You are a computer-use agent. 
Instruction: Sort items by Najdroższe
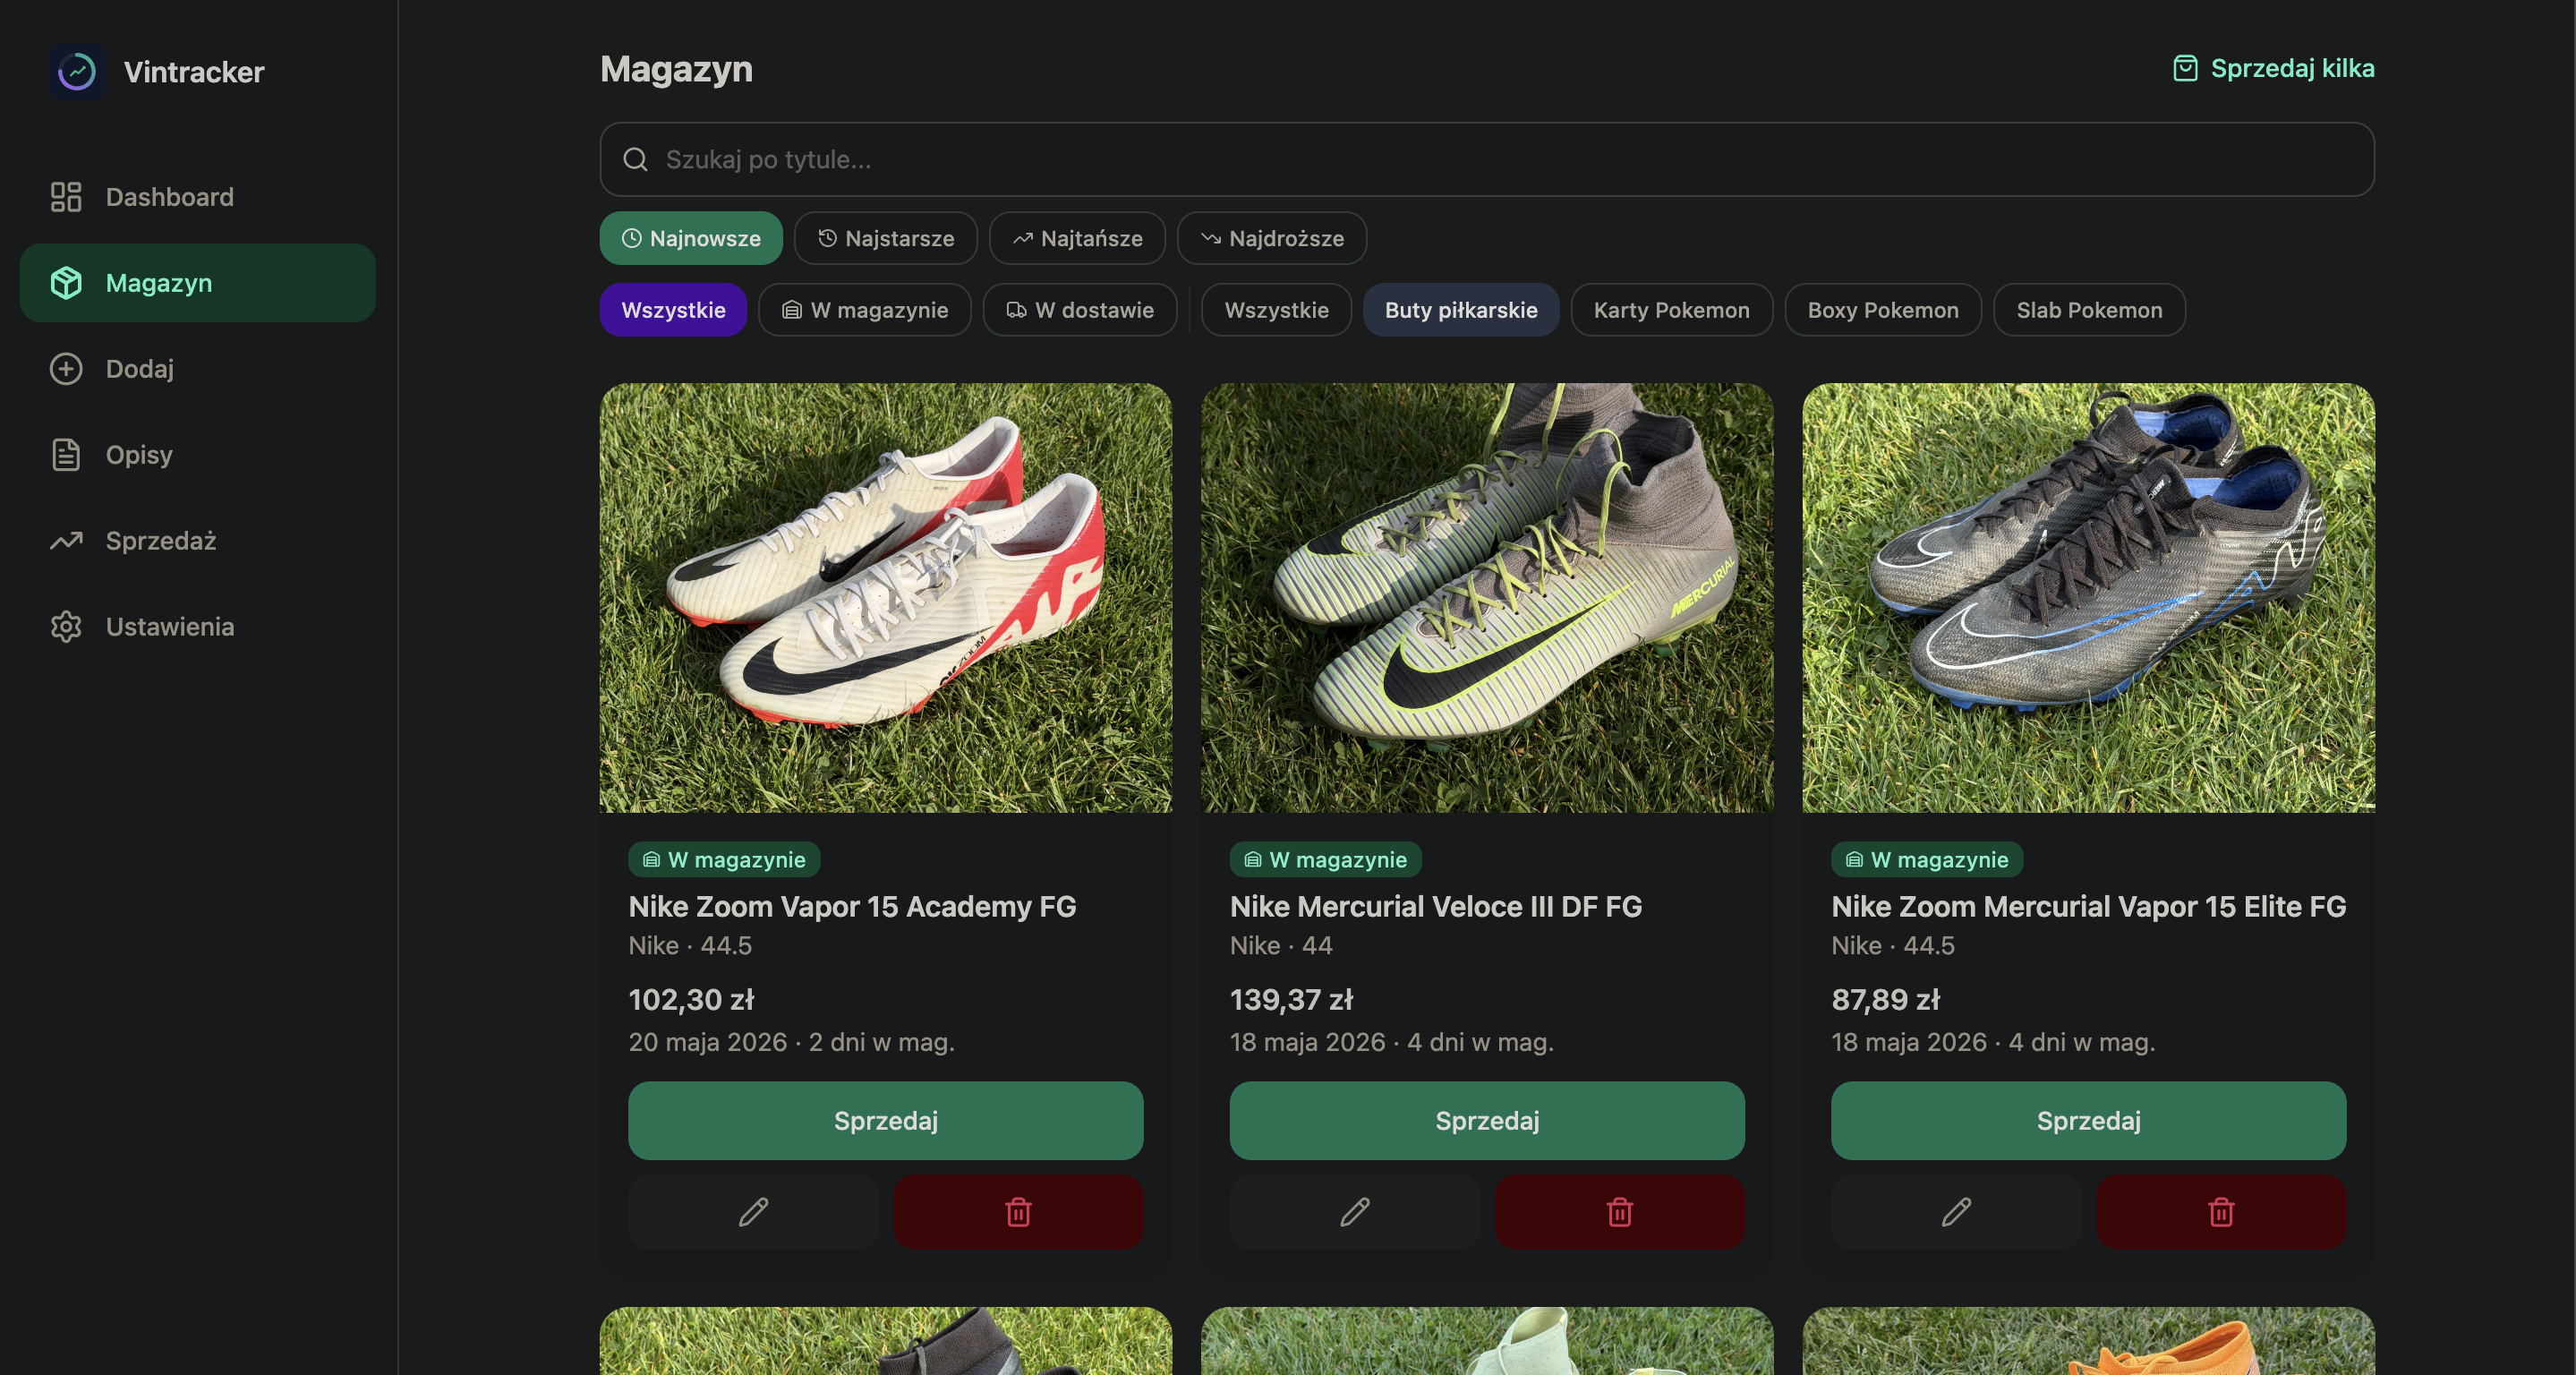pos(1272,238)
